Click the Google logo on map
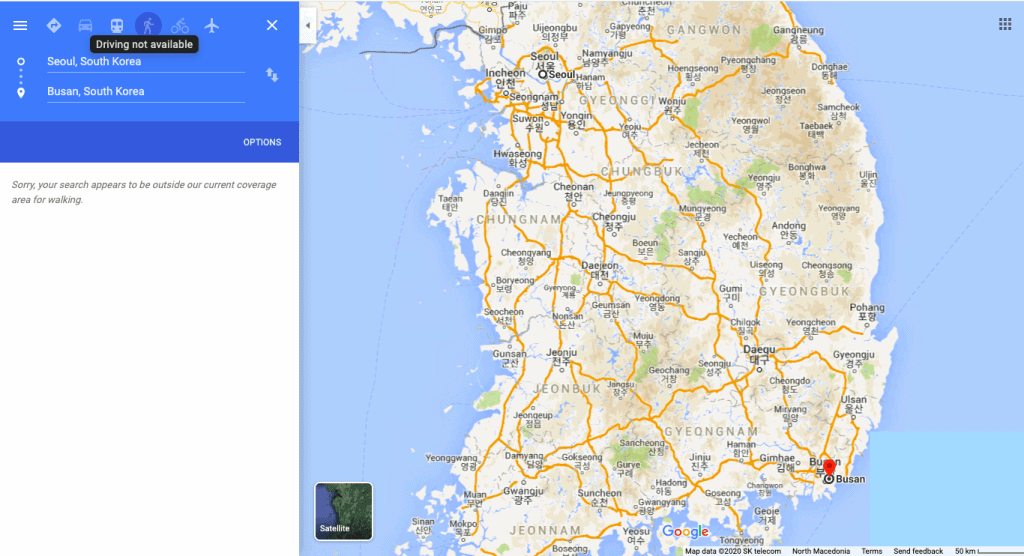This screenshot has height=556, width=1024. [x=686, y=532]
